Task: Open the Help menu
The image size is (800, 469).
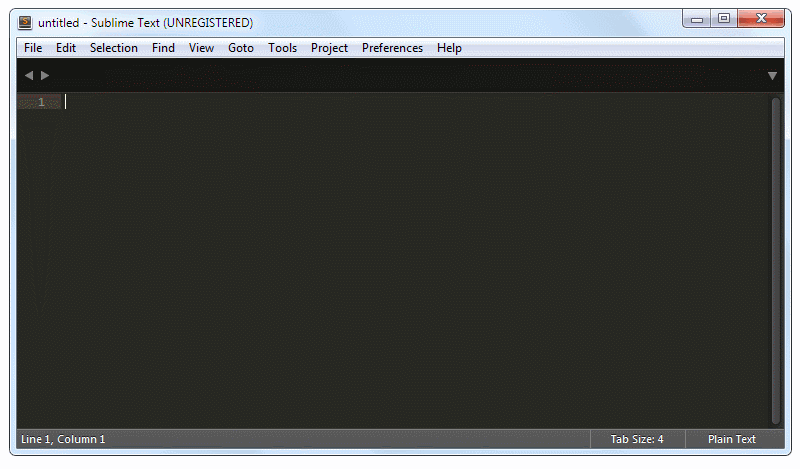Action: click(x=449, y=48)
